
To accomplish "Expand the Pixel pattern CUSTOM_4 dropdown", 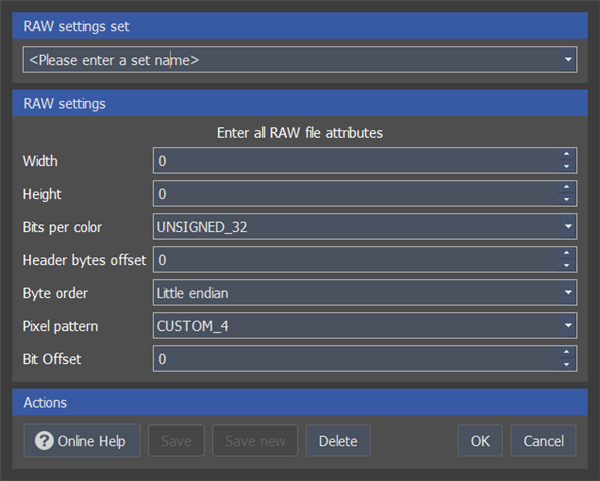I will 568,326.
